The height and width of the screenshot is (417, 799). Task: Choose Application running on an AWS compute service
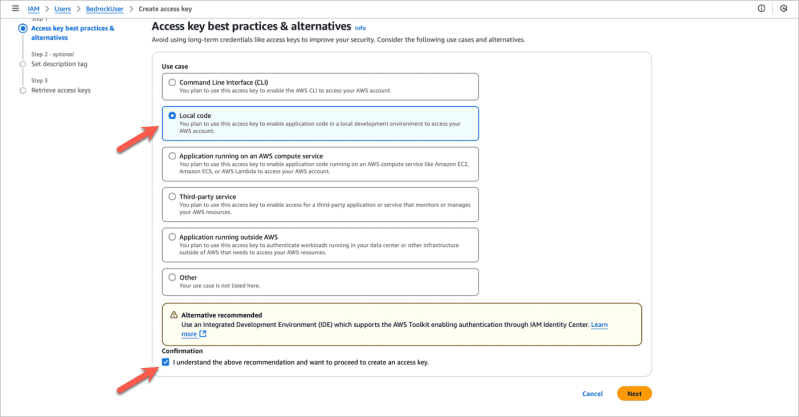172,156
